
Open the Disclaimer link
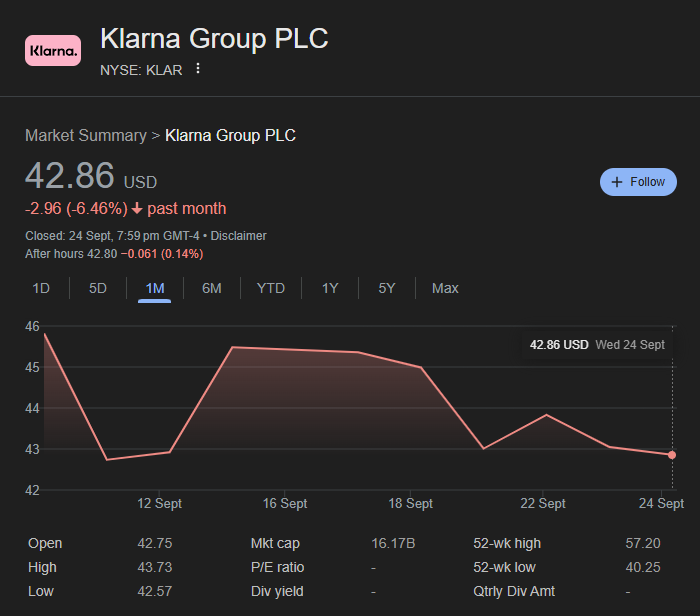click(238, 236)
